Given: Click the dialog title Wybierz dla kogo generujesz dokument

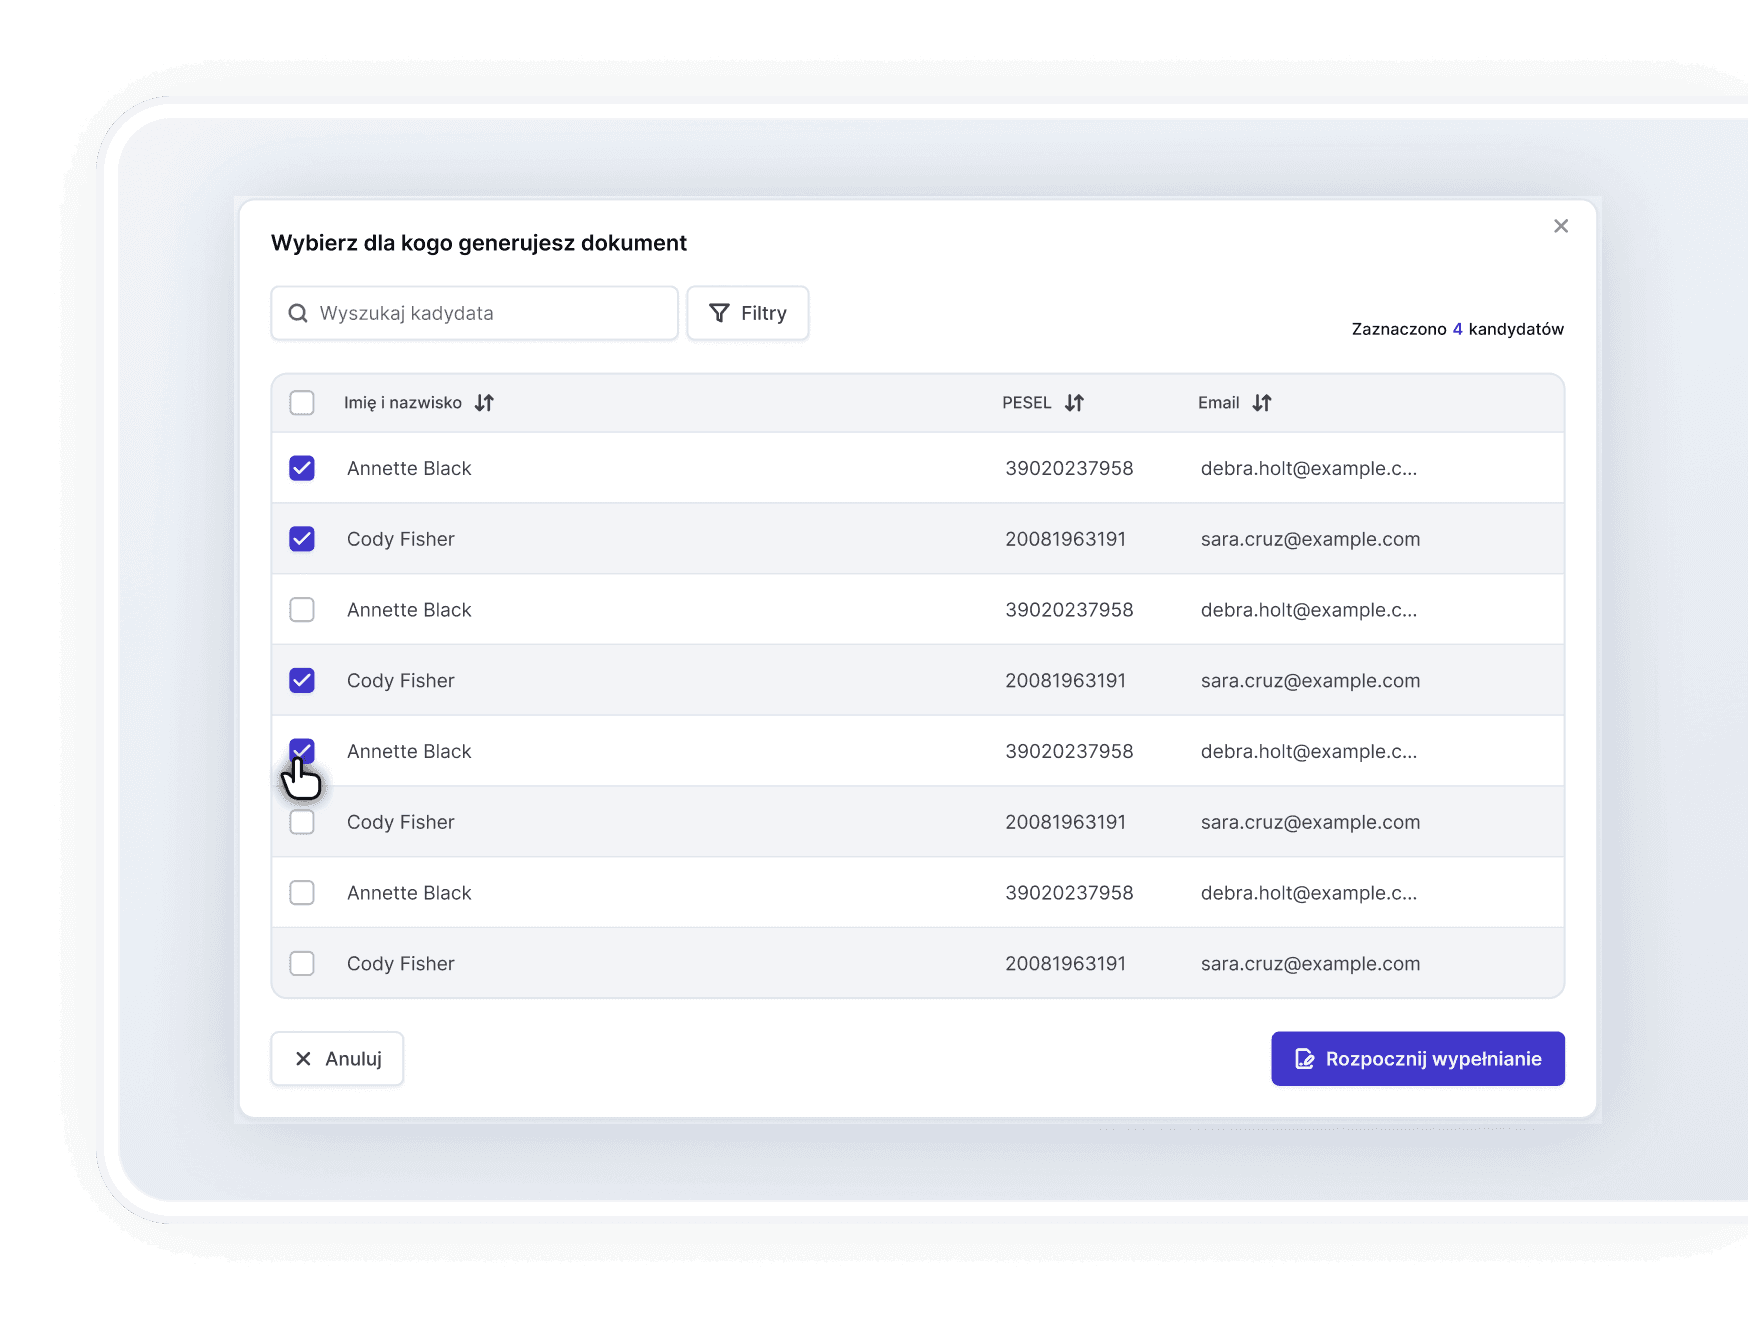Looking at the screenshot, I should (479, 243).
